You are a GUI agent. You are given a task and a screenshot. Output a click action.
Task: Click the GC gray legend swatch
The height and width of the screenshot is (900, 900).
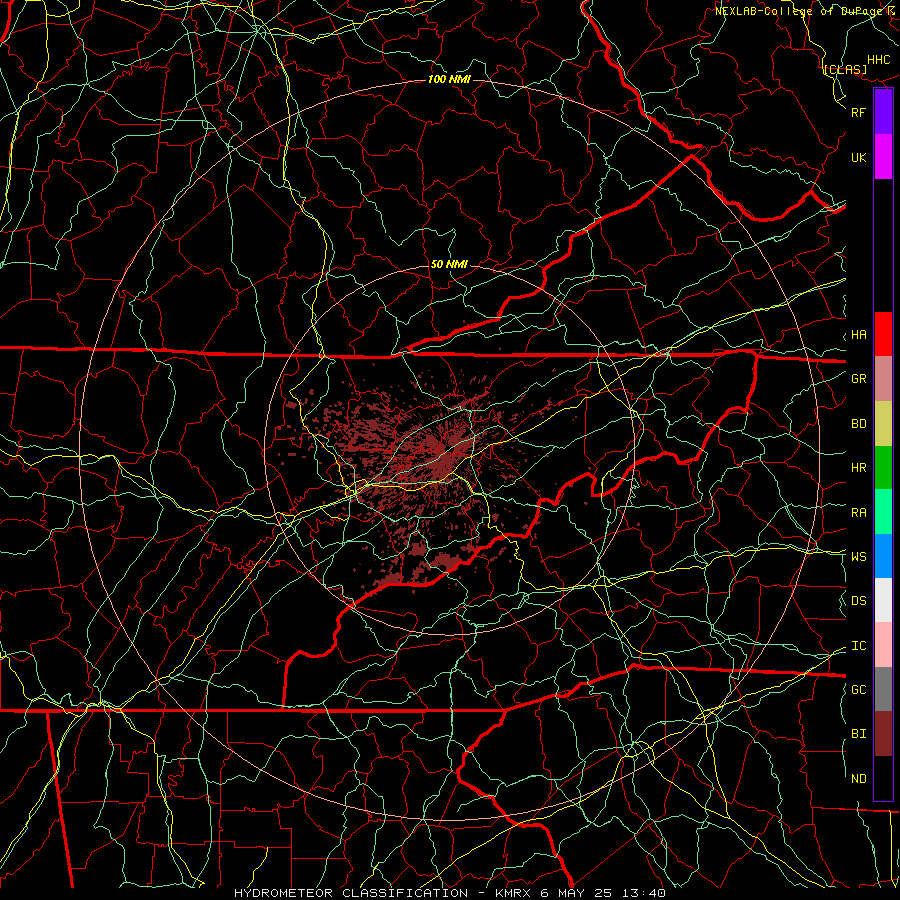883,689
